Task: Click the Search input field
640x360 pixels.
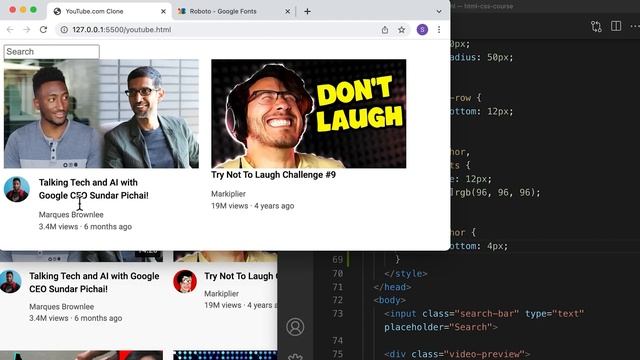Action: (x=51, y=52)
